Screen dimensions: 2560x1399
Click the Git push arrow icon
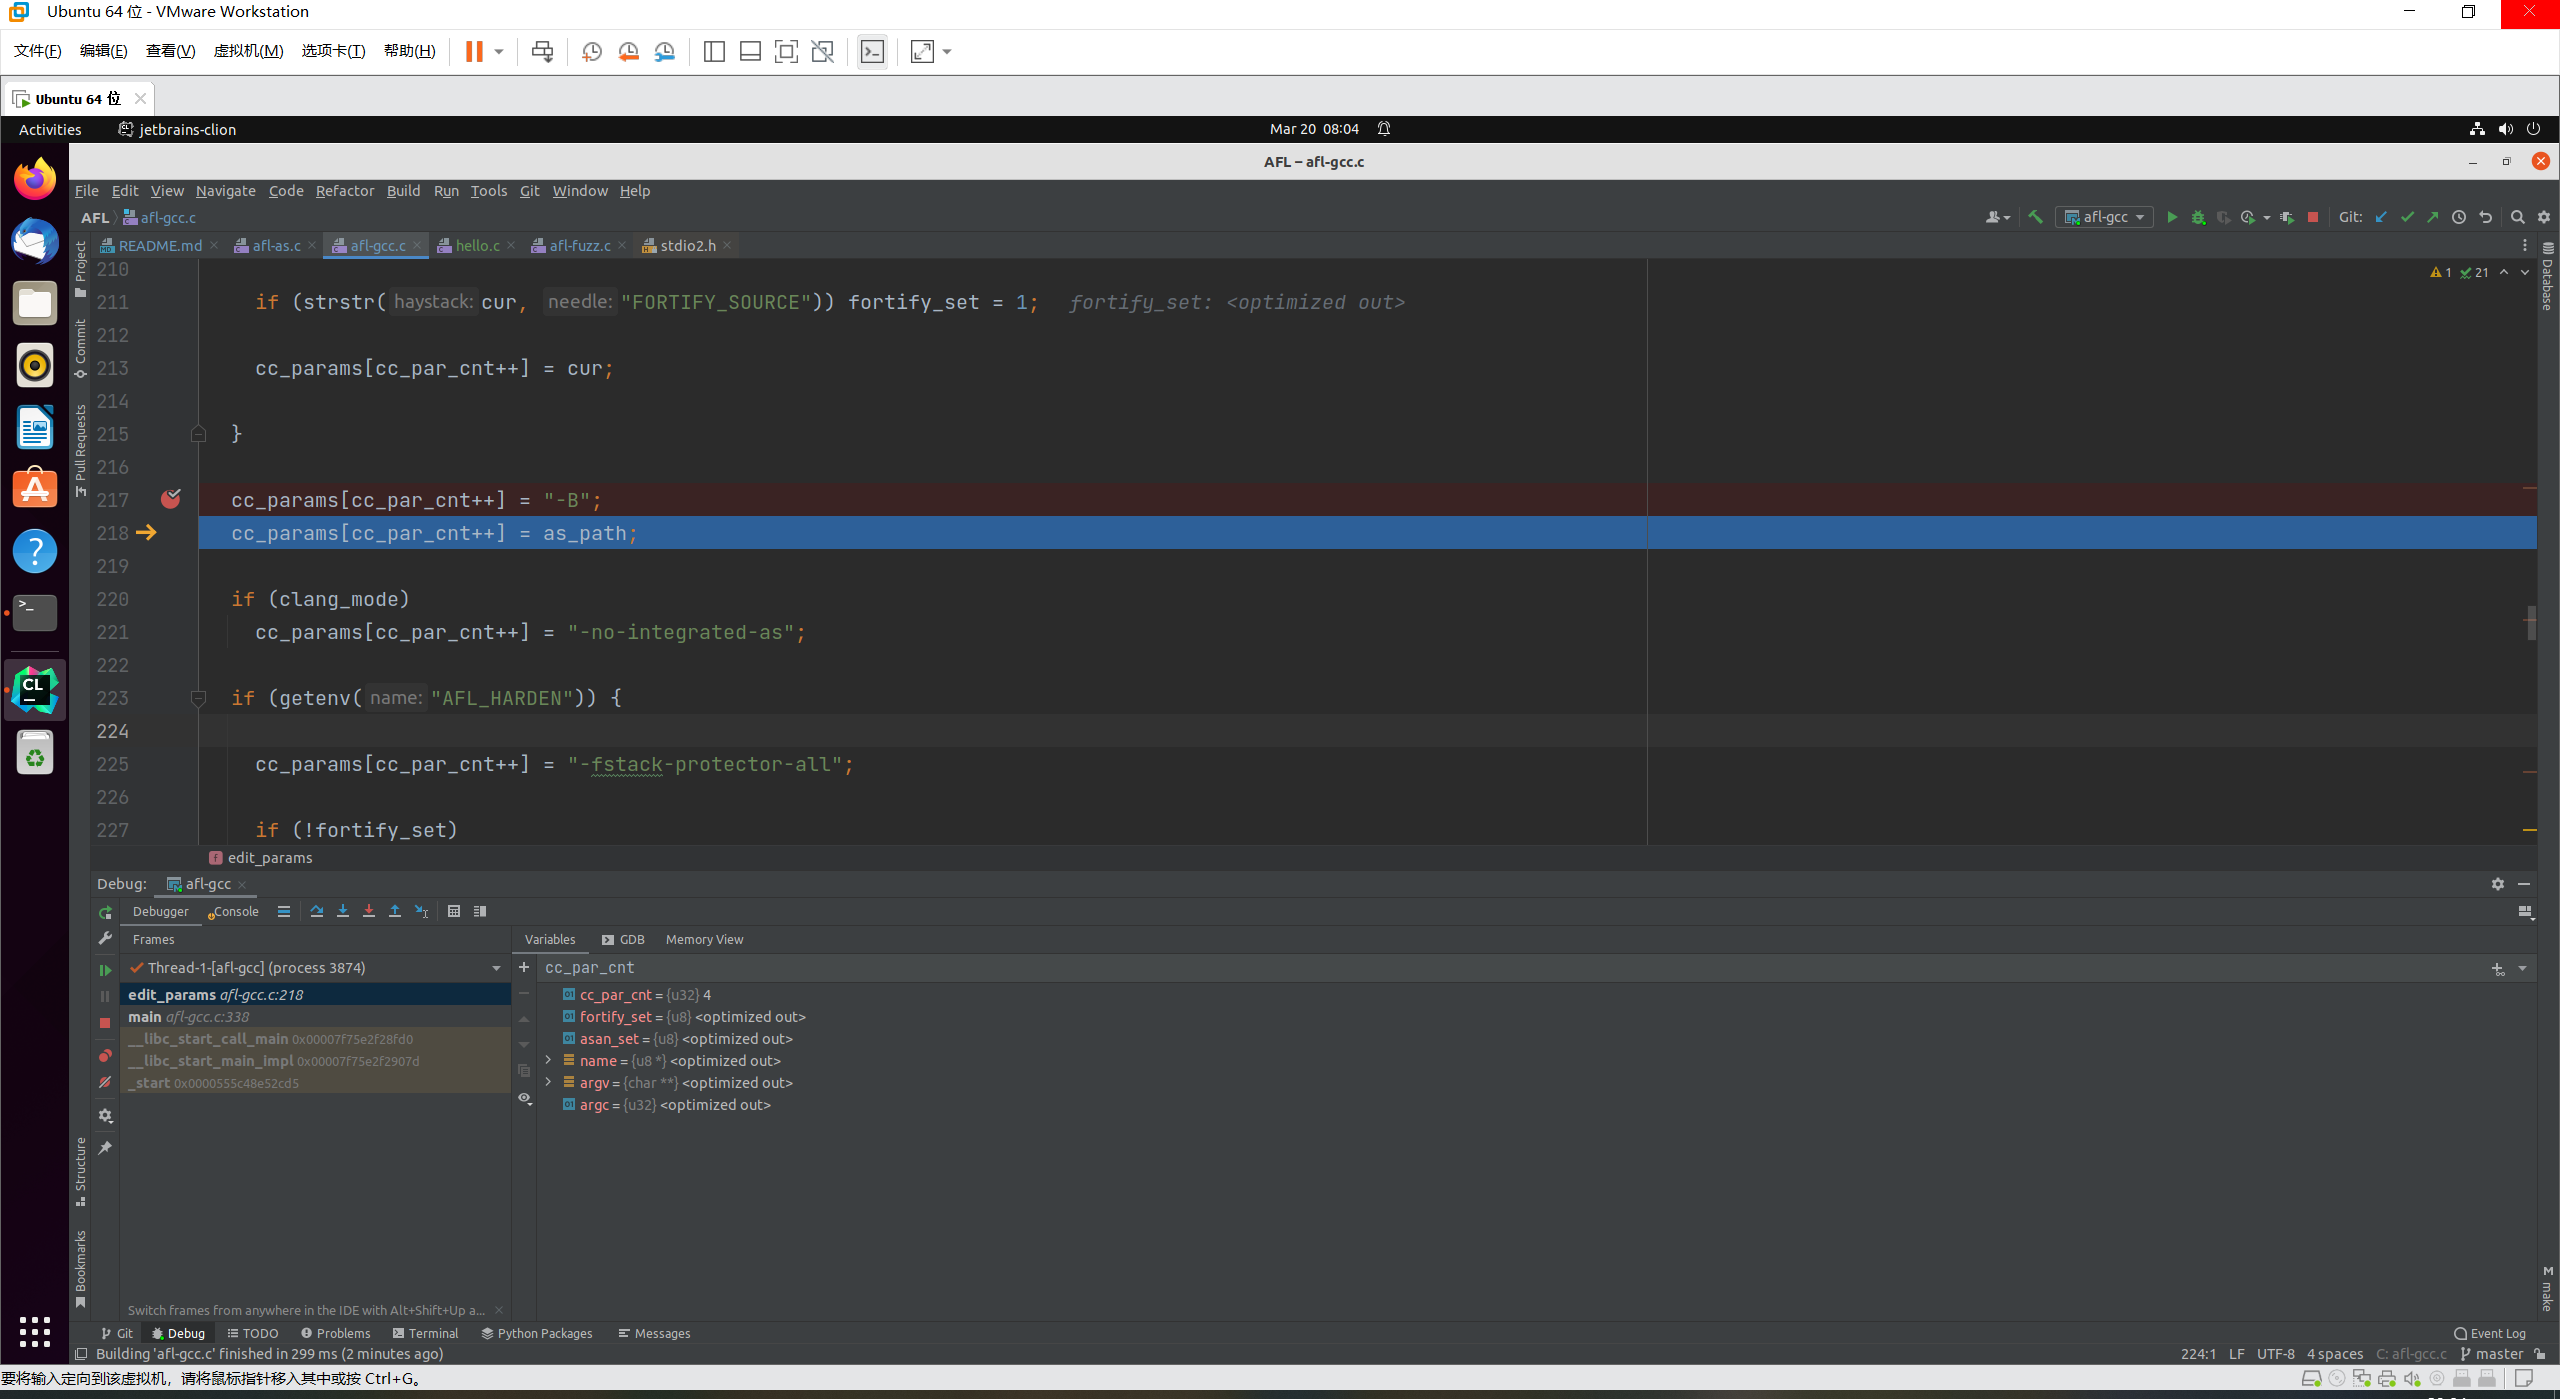click(2432, 217)
